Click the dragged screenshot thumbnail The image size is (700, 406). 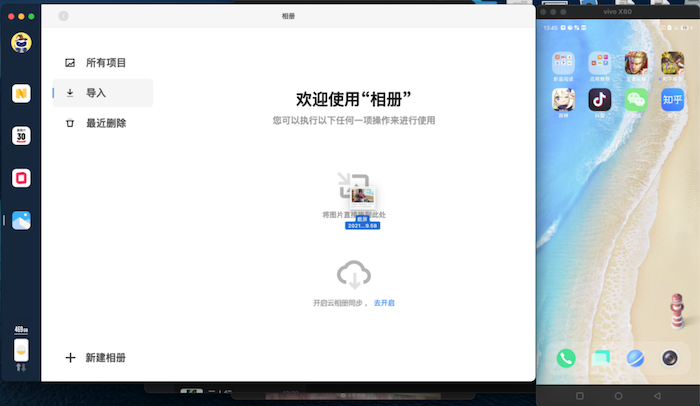(x=362, y=198)
